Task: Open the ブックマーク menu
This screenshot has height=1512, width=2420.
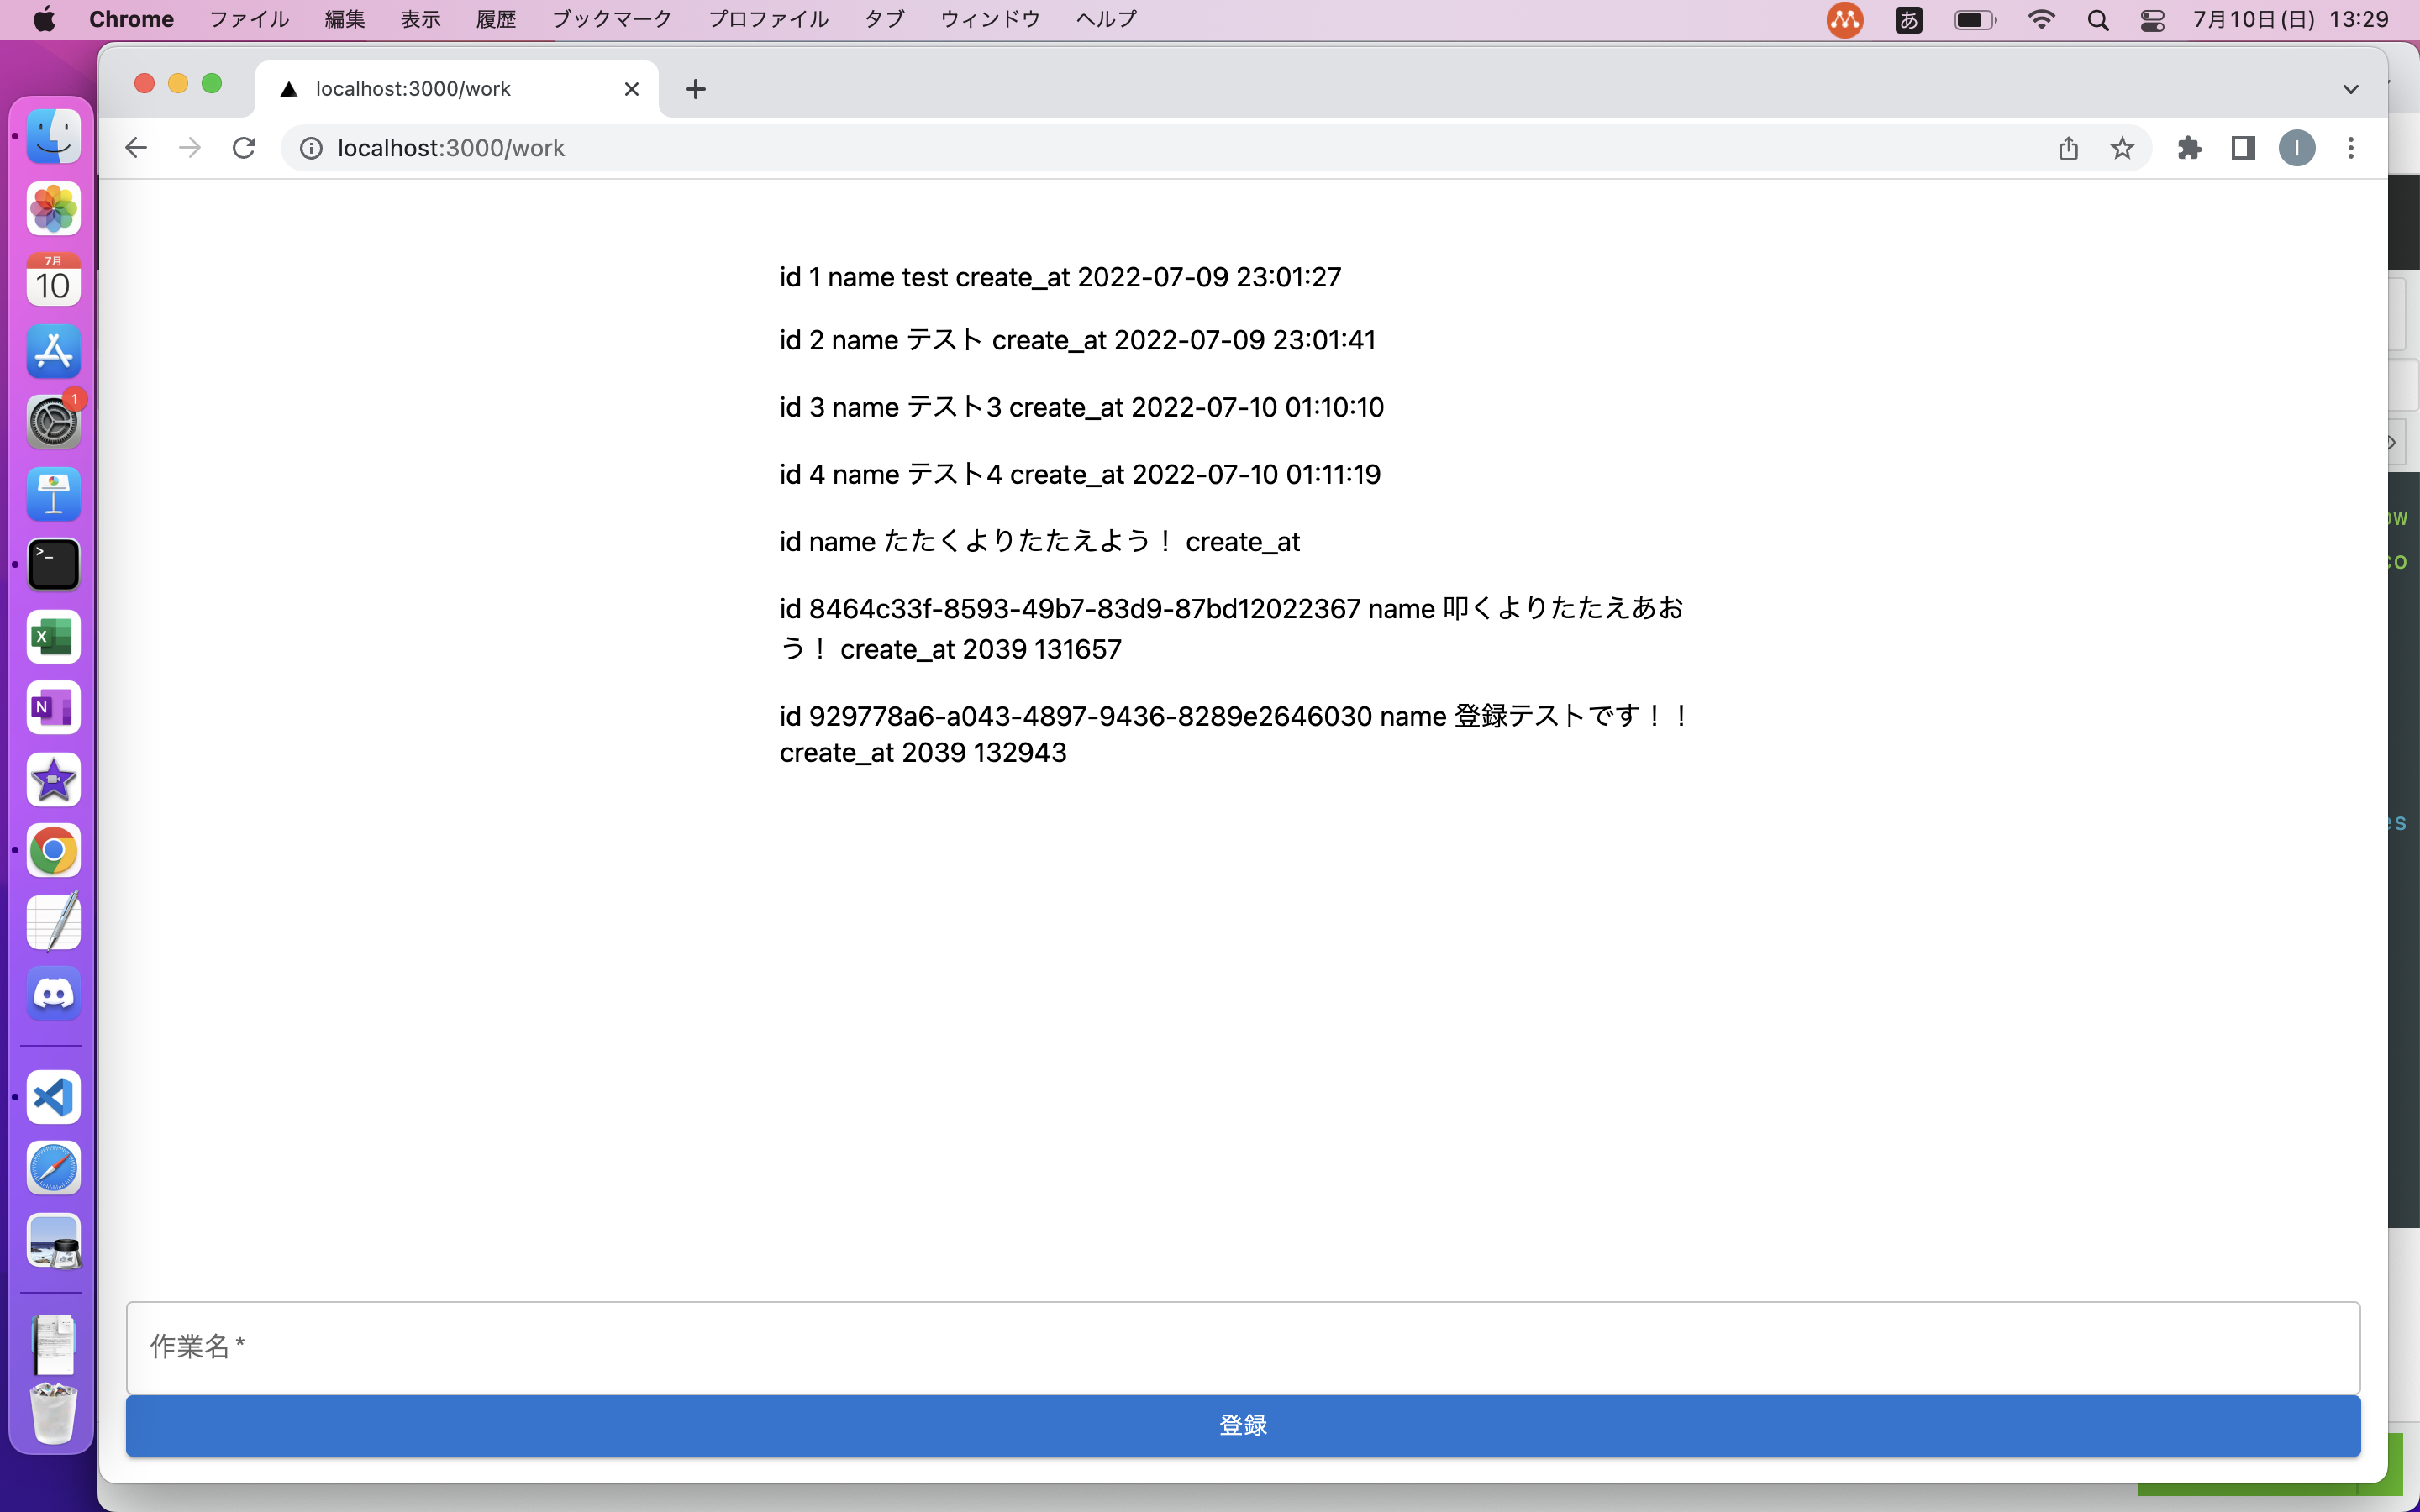Action: 612,19
